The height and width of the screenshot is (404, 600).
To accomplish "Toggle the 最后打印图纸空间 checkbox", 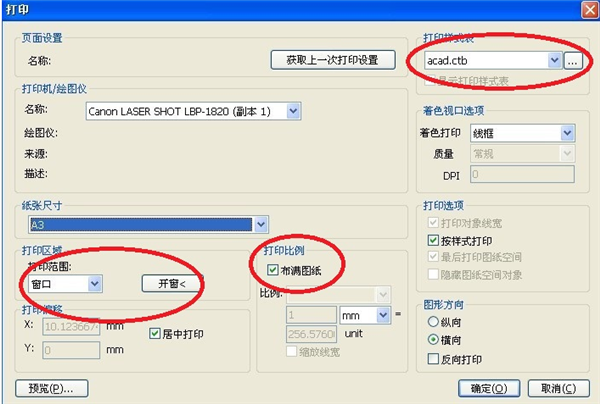I will 433,256.
